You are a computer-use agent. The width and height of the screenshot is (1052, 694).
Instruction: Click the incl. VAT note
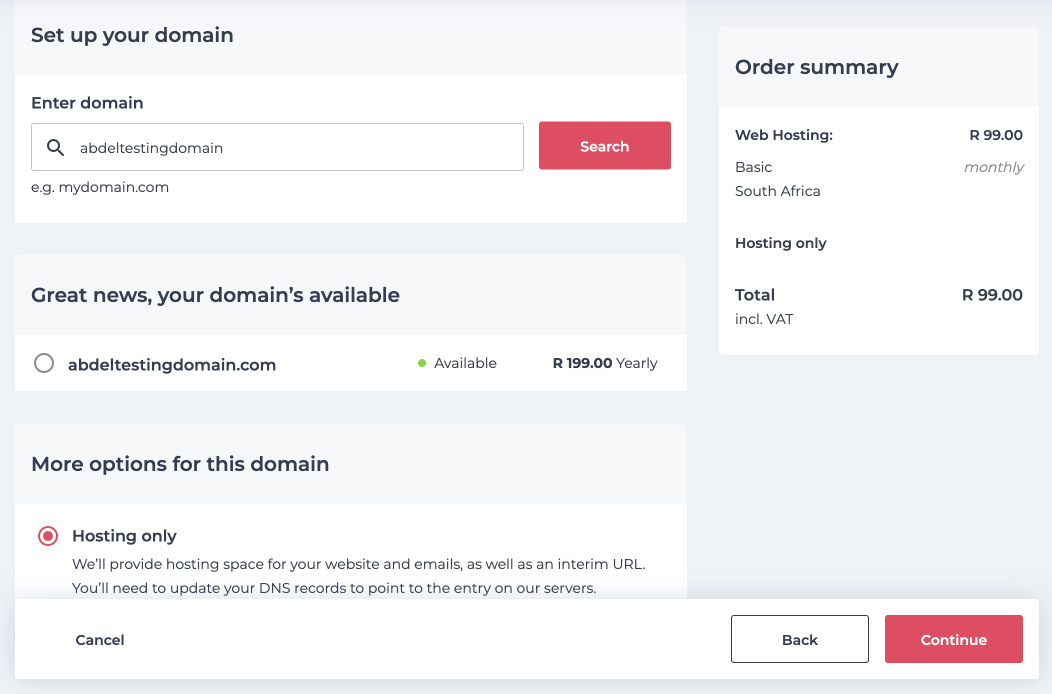tap(764, 319)
